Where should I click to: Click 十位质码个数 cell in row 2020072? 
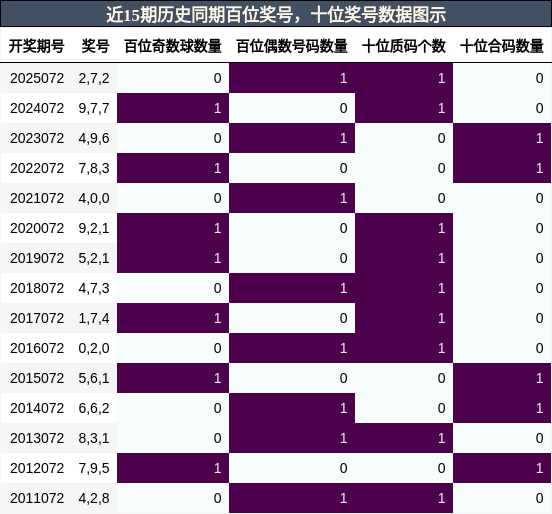point(404,228)
